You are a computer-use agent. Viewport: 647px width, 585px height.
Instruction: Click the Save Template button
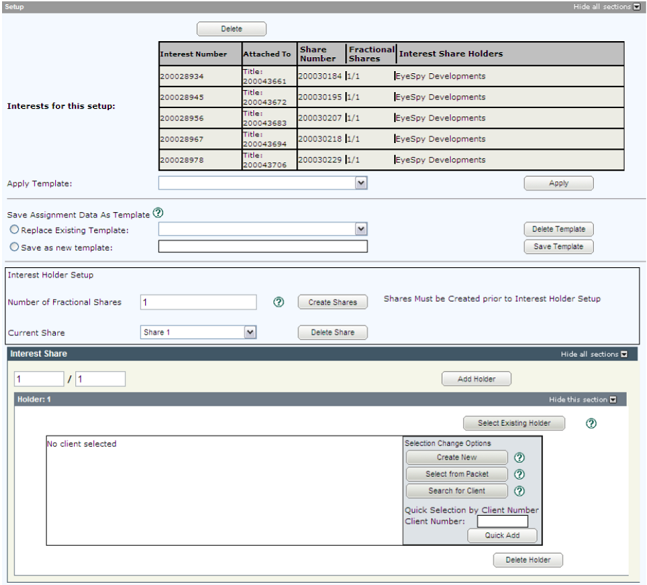(x=559, y=247)
